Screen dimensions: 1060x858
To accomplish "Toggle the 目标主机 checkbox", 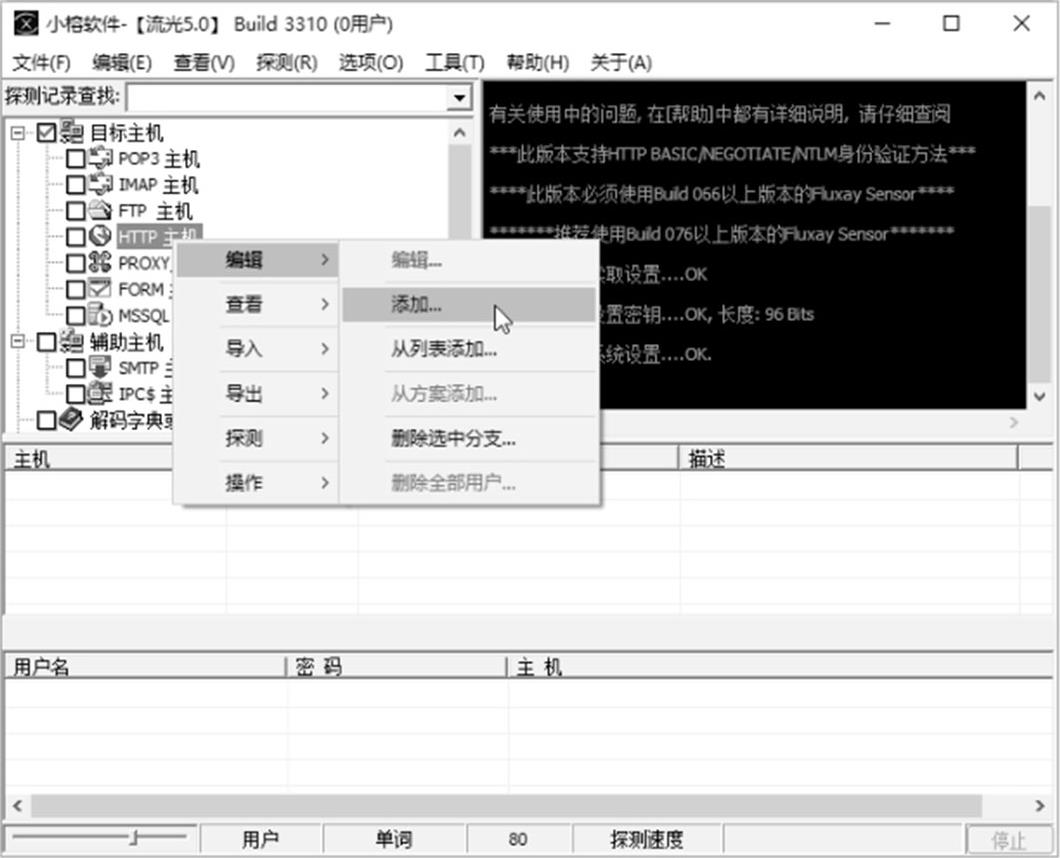I will pos(47,133).
